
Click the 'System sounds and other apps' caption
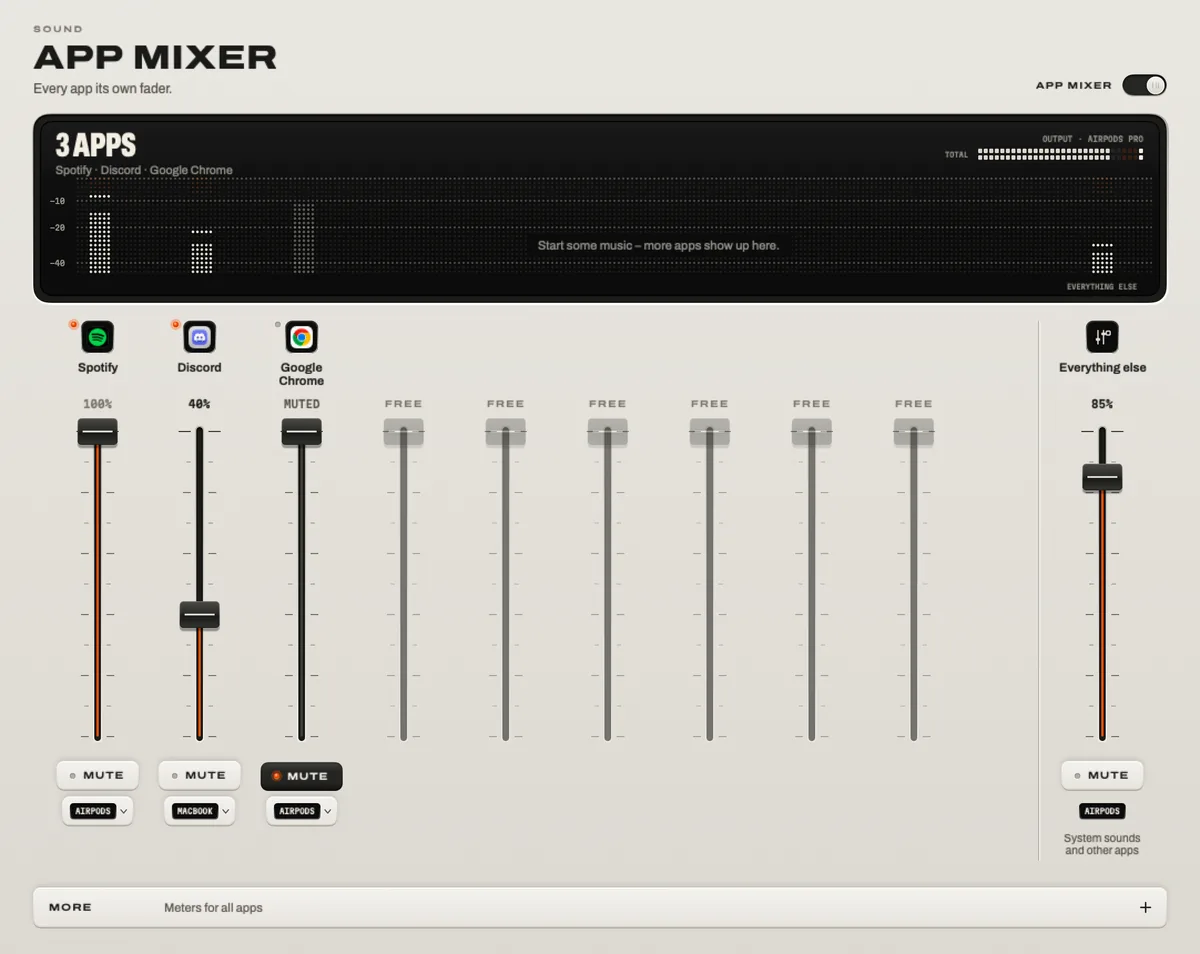(x=1102, y=844)
